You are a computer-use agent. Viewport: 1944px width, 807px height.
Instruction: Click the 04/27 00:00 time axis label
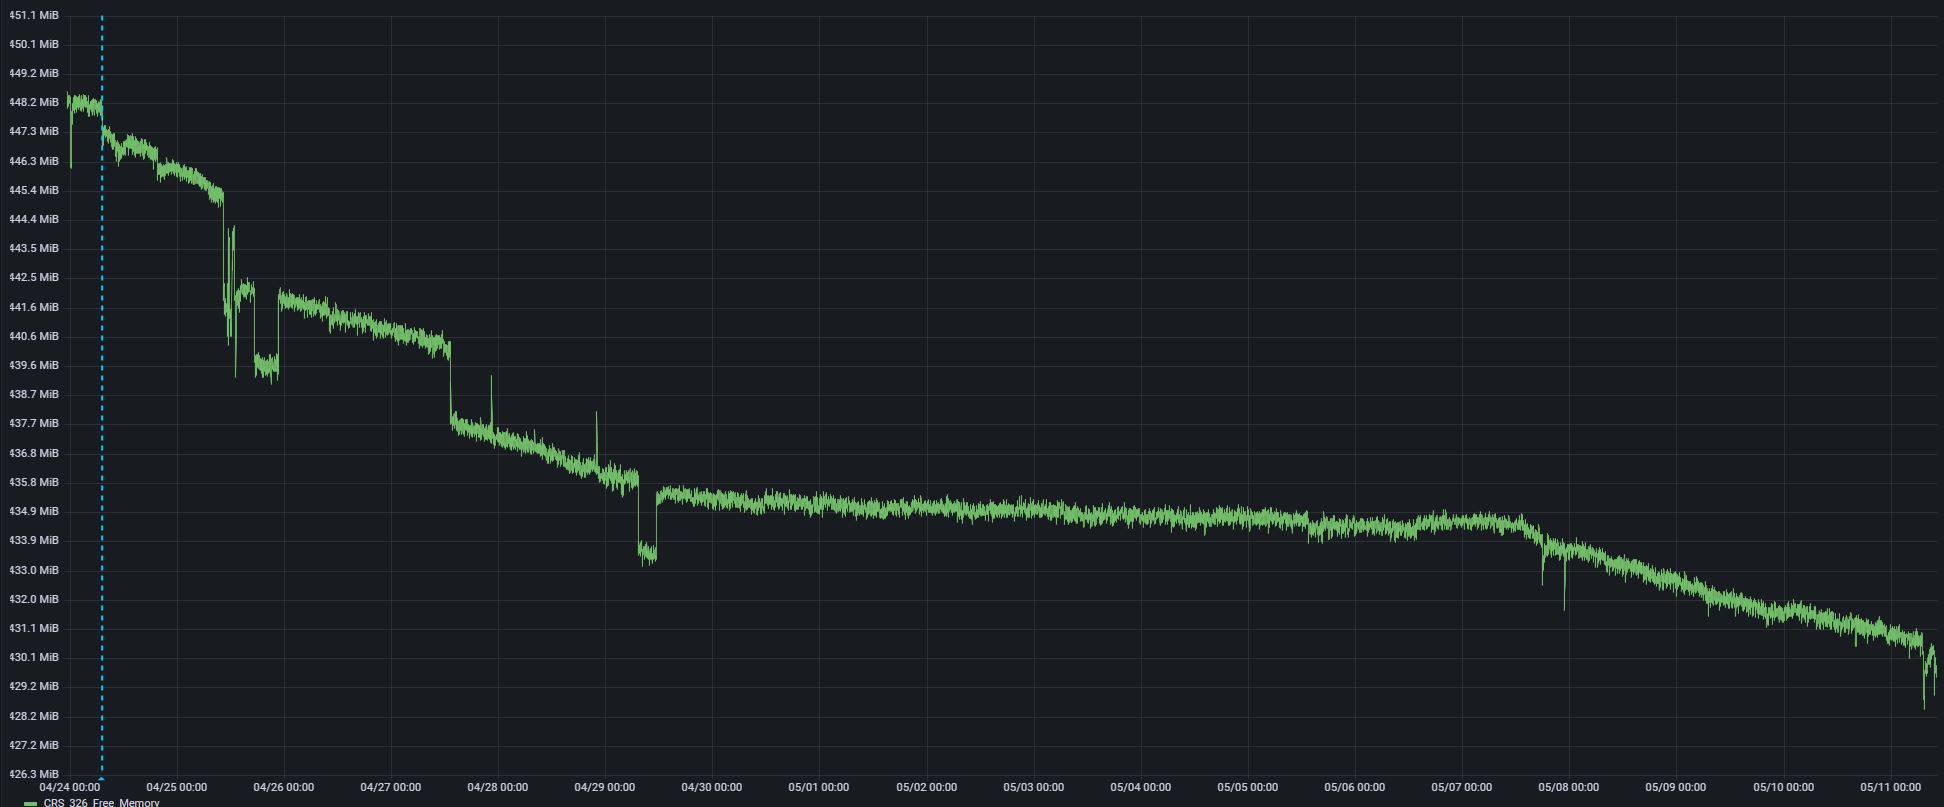(x=390, y=787)
